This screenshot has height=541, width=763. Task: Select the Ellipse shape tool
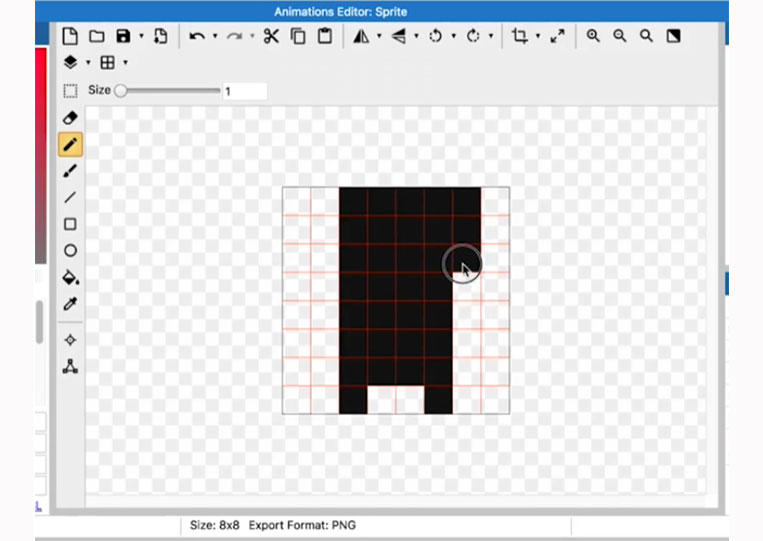coord(70,251)
